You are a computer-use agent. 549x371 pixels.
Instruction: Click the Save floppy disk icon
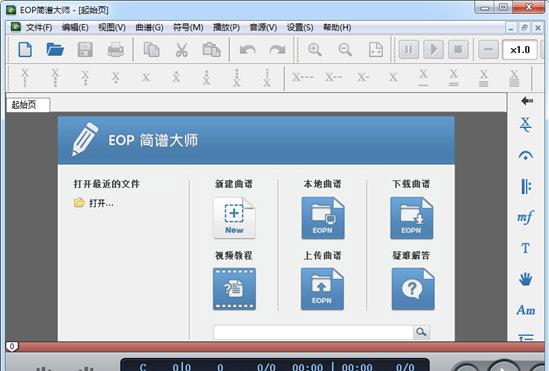[85, 49]
